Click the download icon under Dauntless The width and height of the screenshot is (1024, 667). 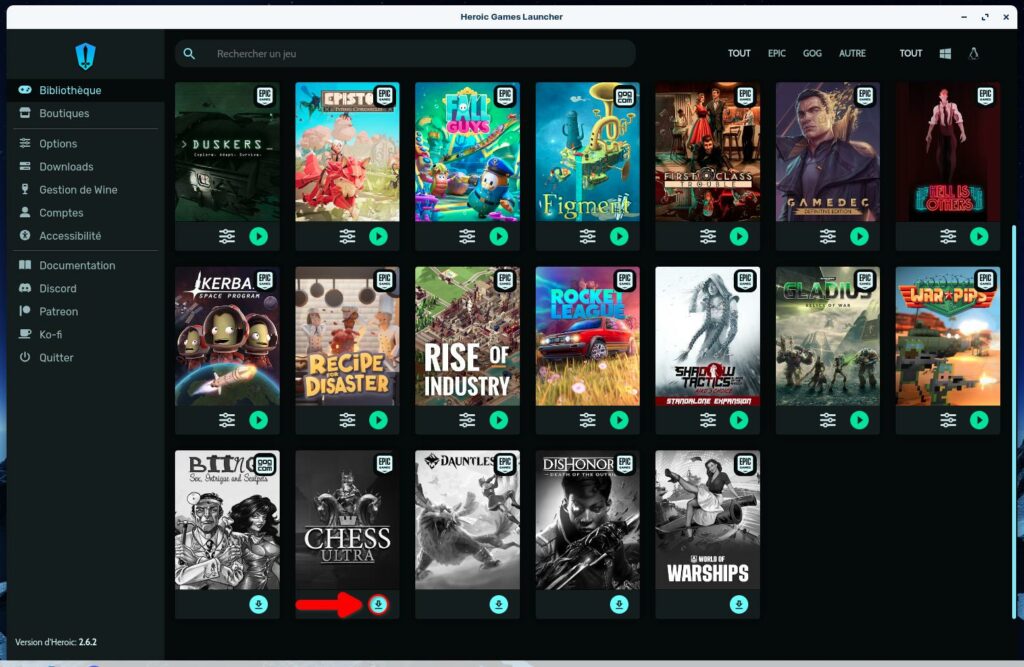pos(499,604)
